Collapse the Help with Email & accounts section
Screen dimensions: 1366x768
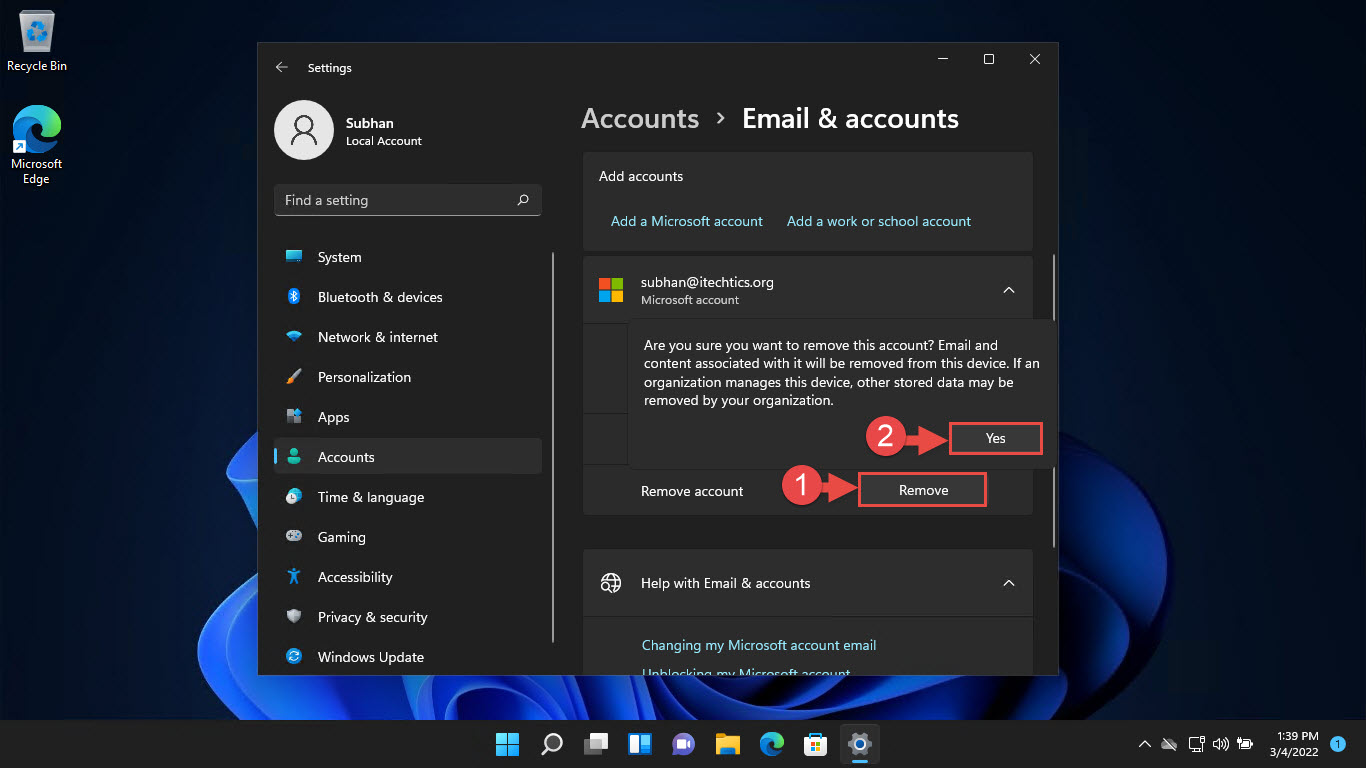tap(1009, 583)
